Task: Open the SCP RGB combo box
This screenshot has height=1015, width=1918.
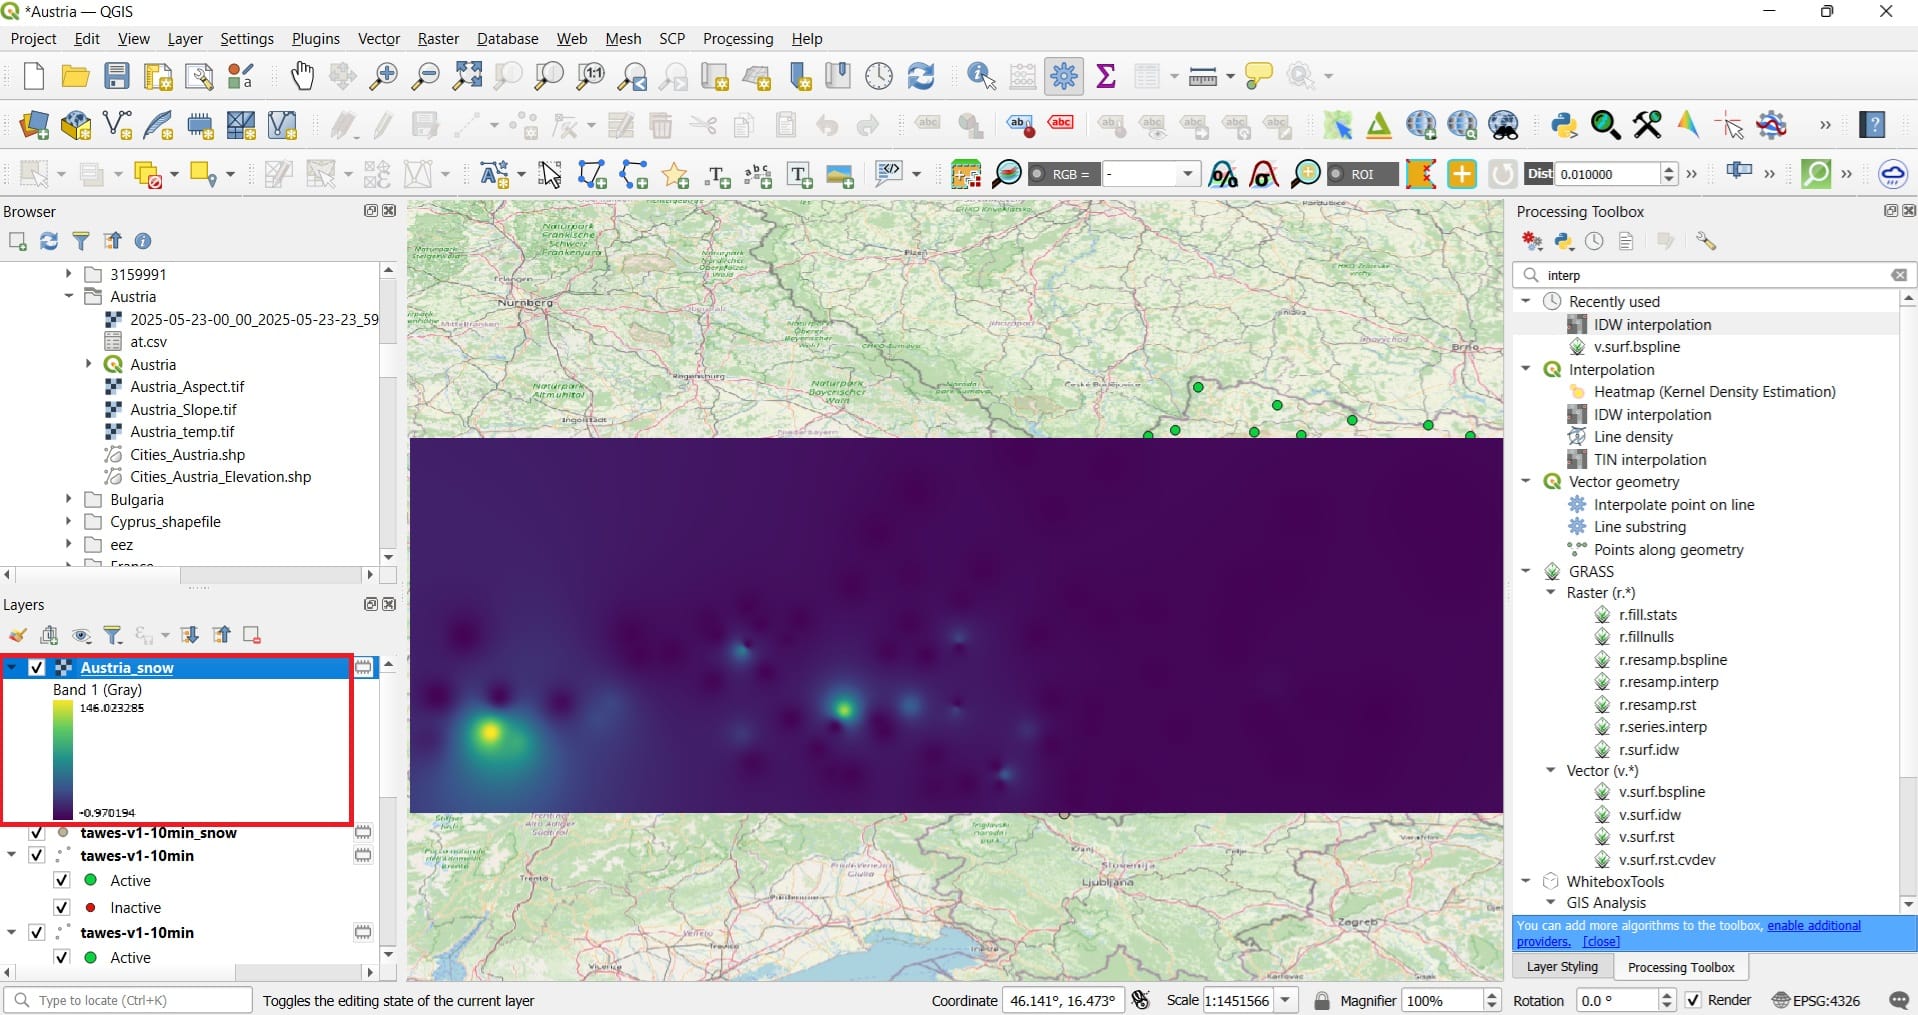Action: click(1150, 174)
